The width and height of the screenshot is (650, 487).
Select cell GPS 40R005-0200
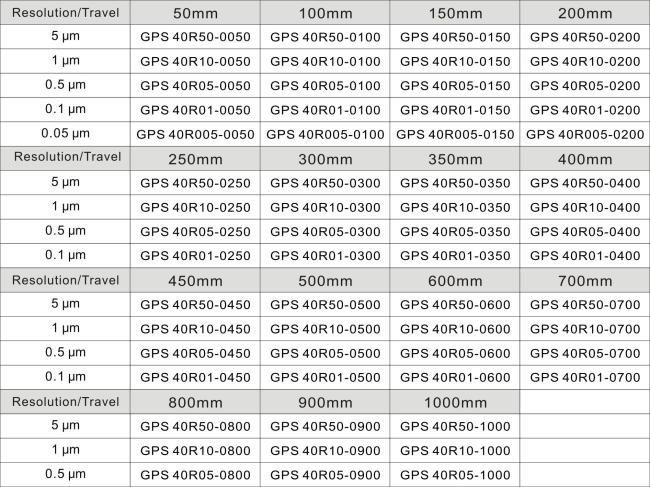click(x=585, y=134)
